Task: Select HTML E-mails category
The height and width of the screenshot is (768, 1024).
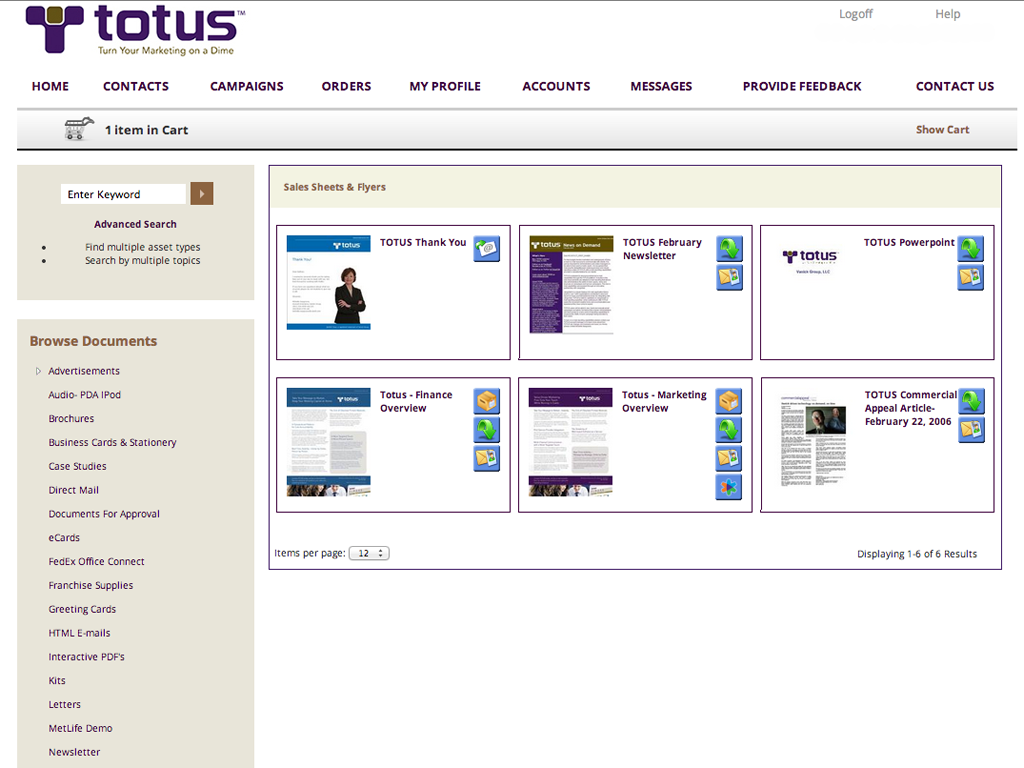Action: 79,633
